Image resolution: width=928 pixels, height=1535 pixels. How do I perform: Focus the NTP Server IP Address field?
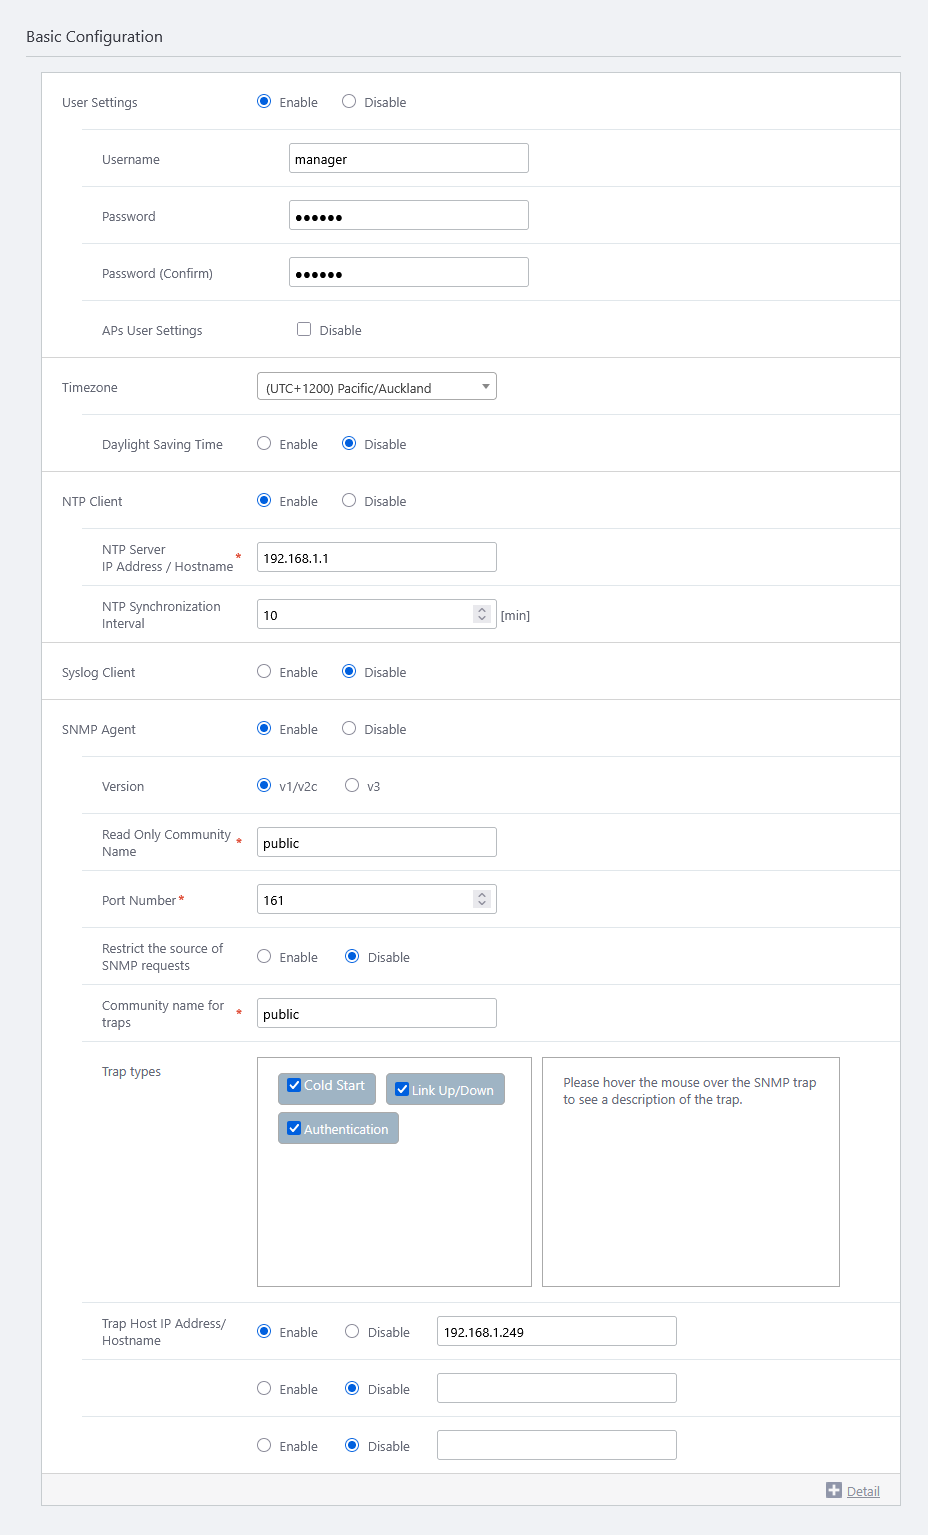coord(376,557)
